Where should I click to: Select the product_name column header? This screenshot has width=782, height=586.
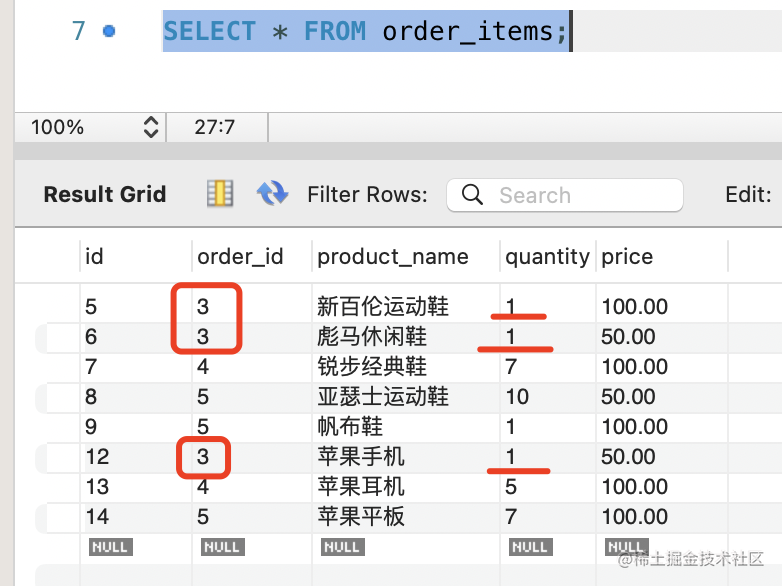393,257
